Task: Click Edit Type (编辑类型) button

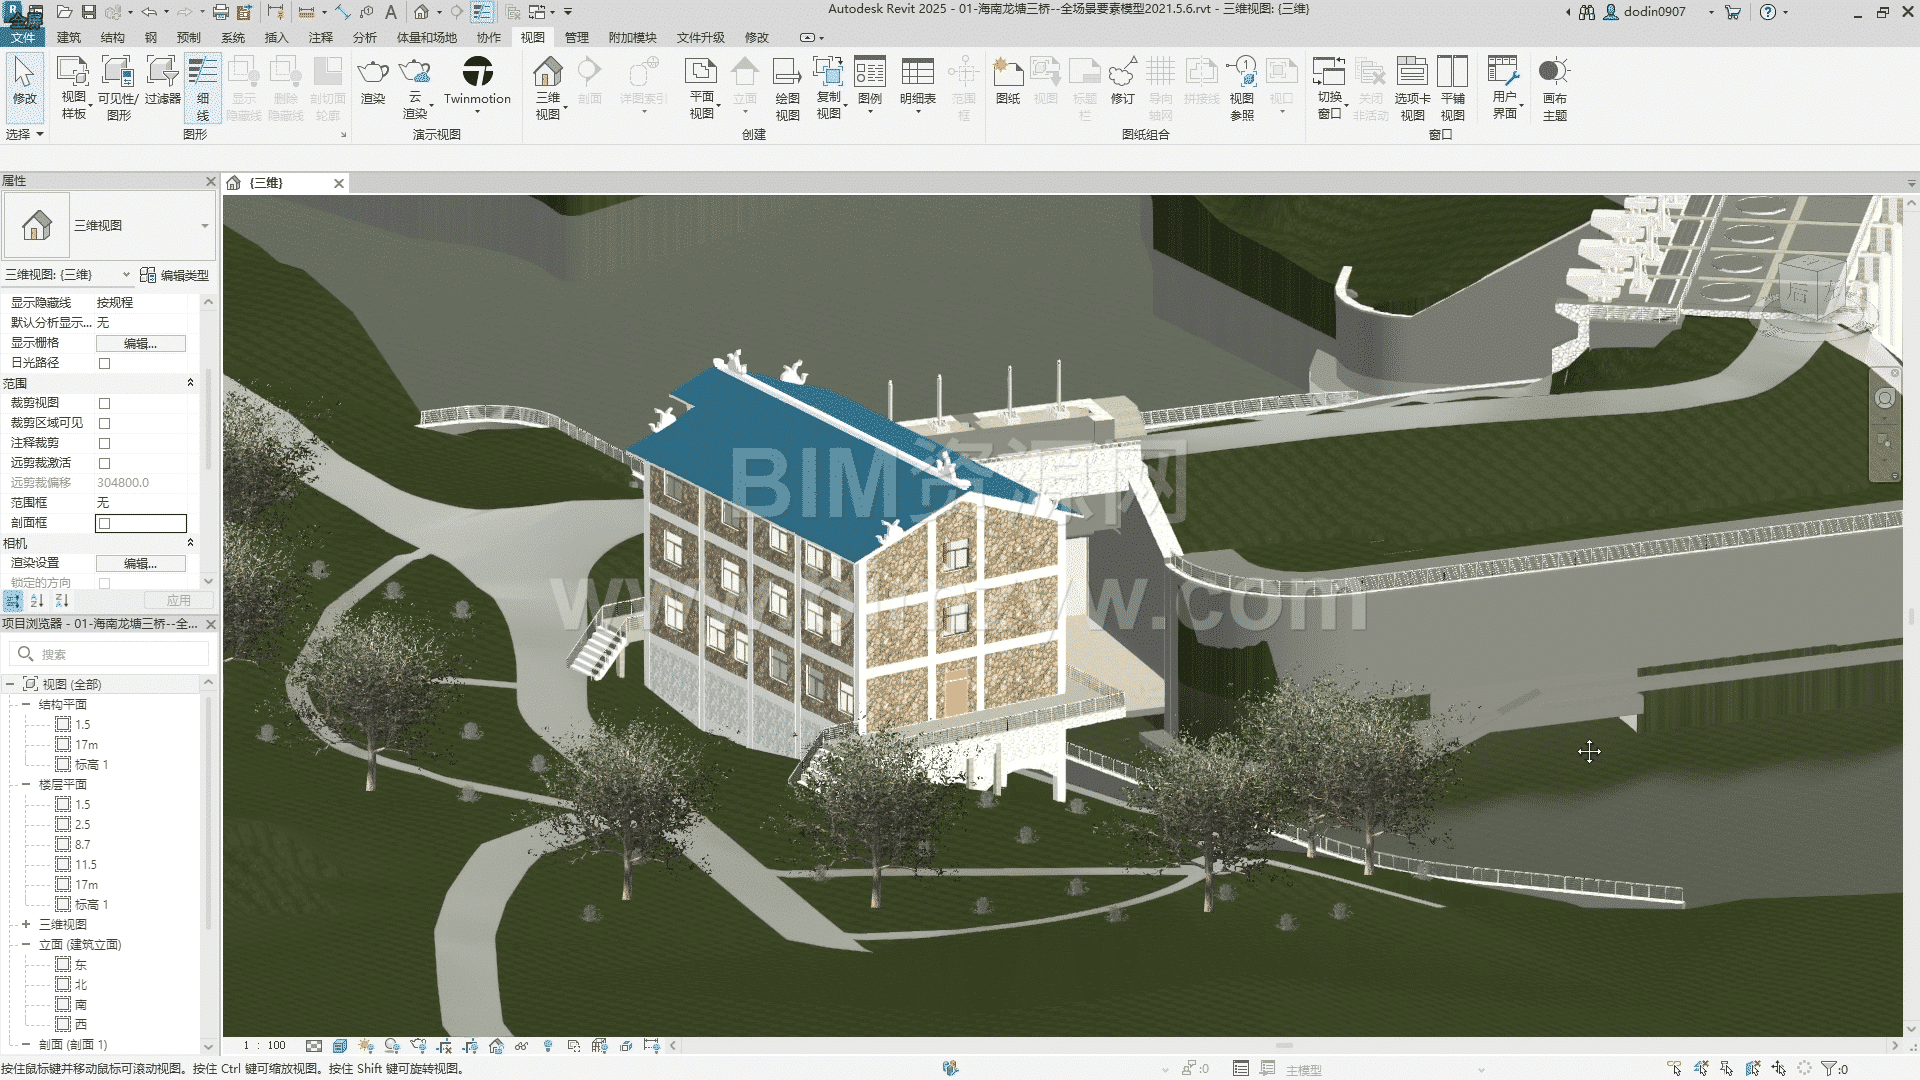Action: pyautogui.click(x=175, y=275)
